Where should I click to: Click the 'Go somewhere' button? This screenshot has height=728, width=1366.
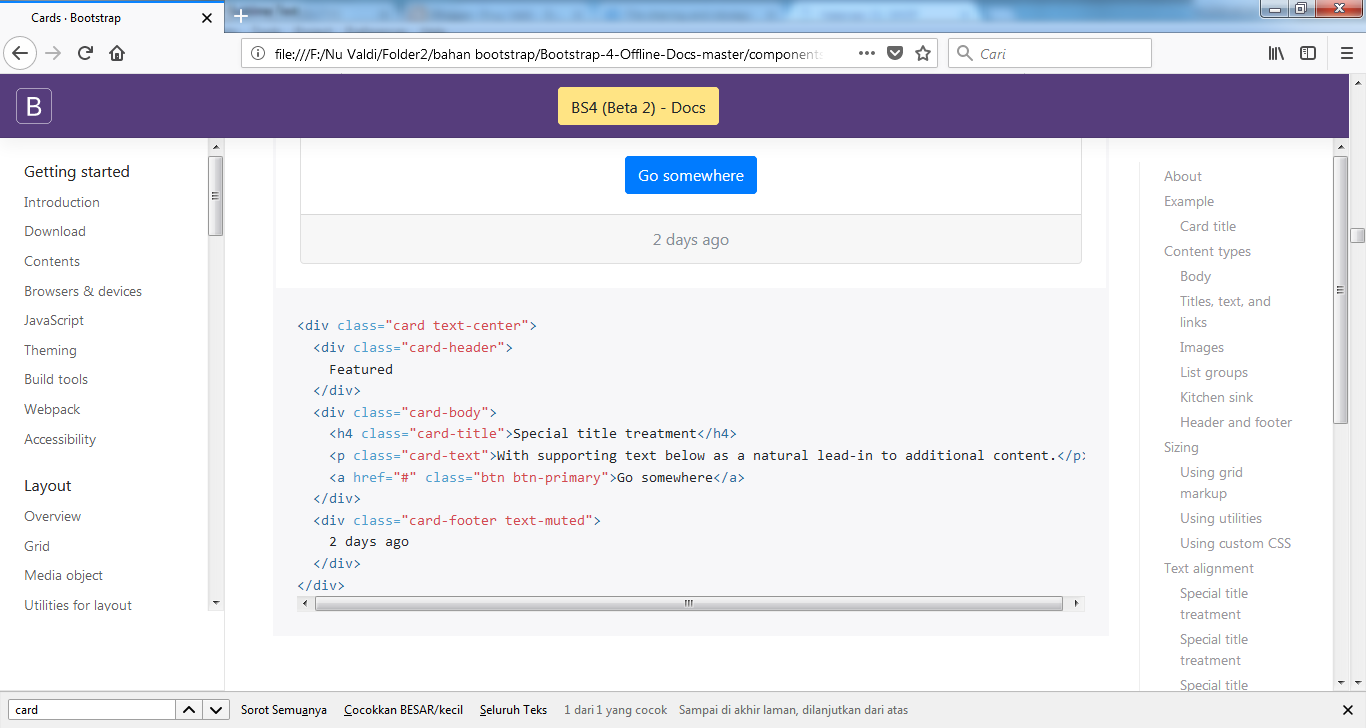690,174
